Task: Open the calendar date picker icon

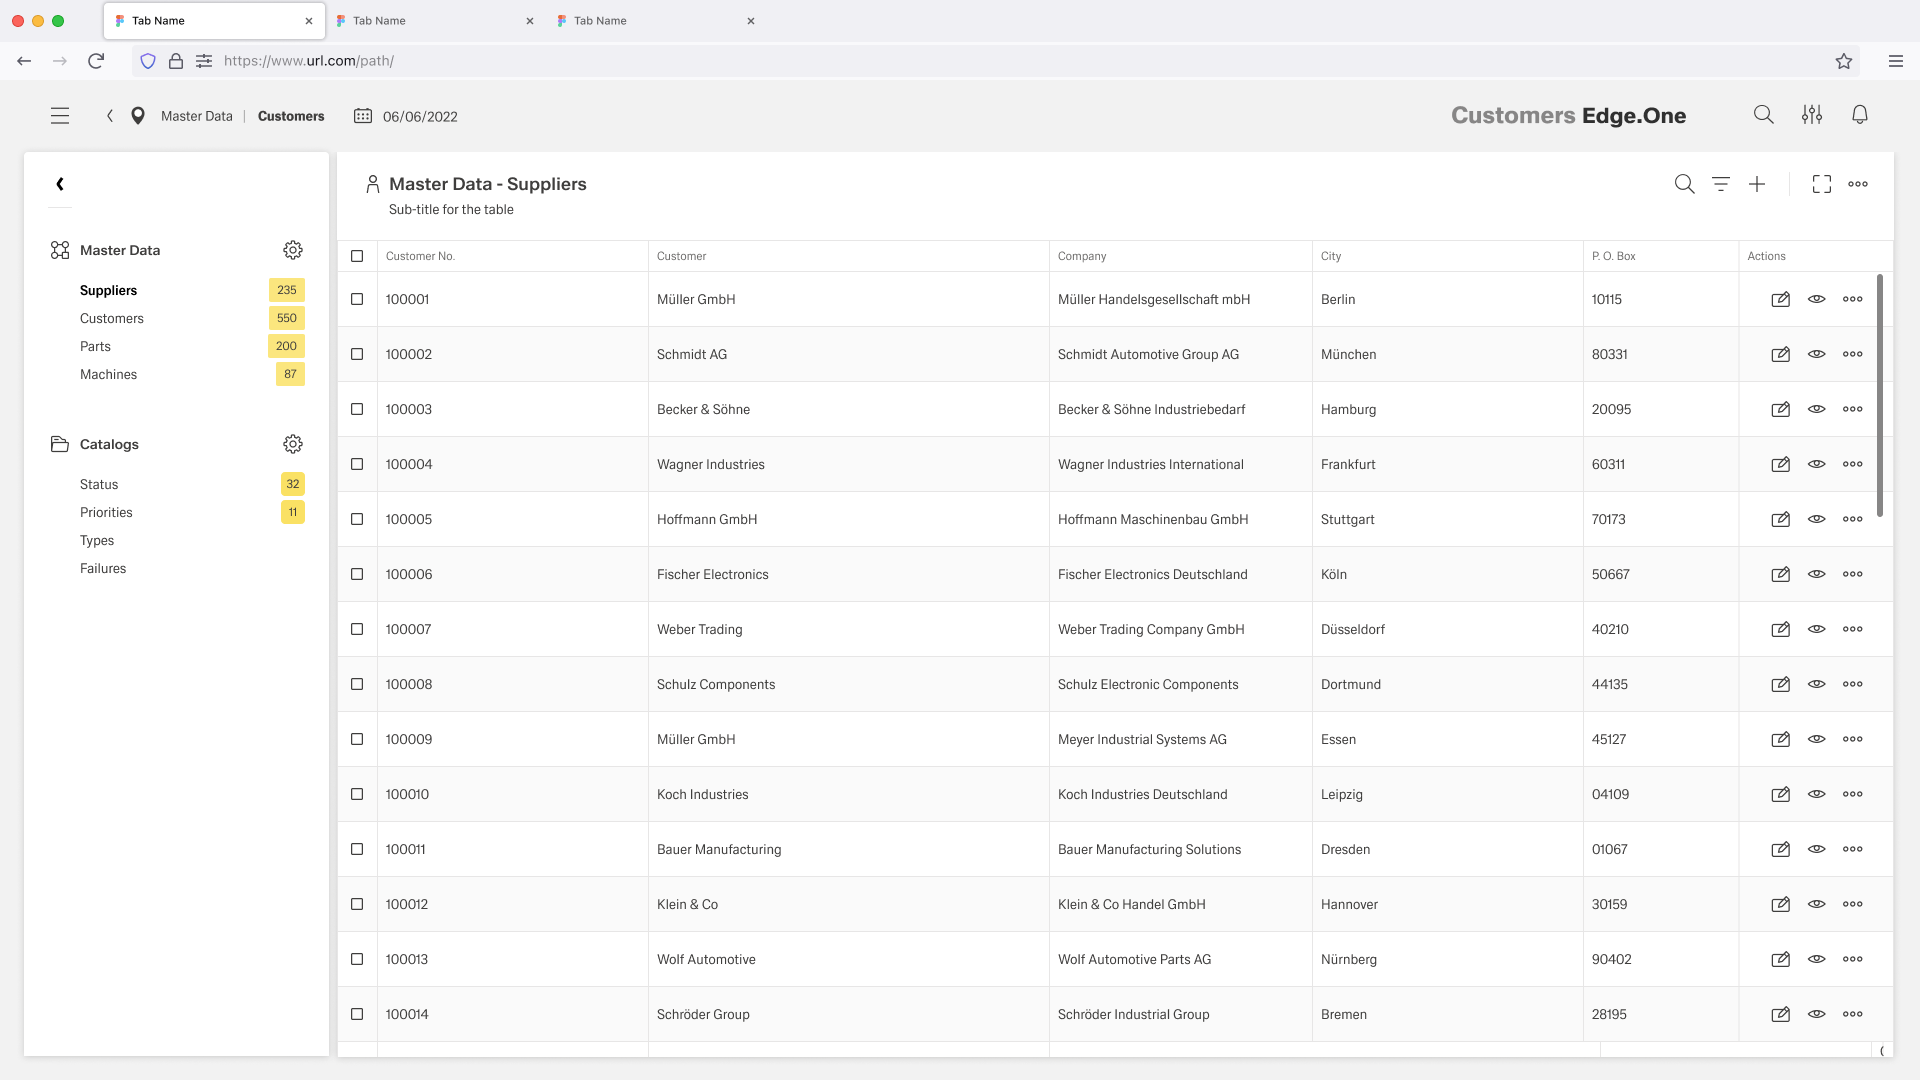Action: click(x=363, y=116)
